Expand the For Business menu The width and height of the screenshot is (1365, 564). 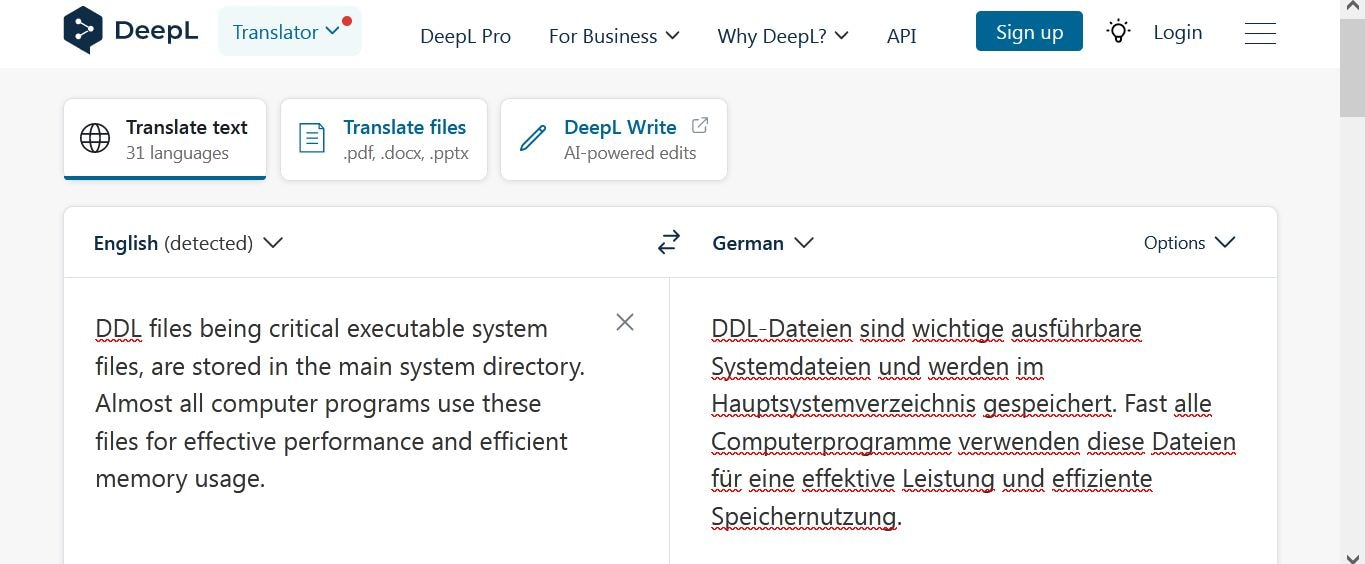click(614, 36)
